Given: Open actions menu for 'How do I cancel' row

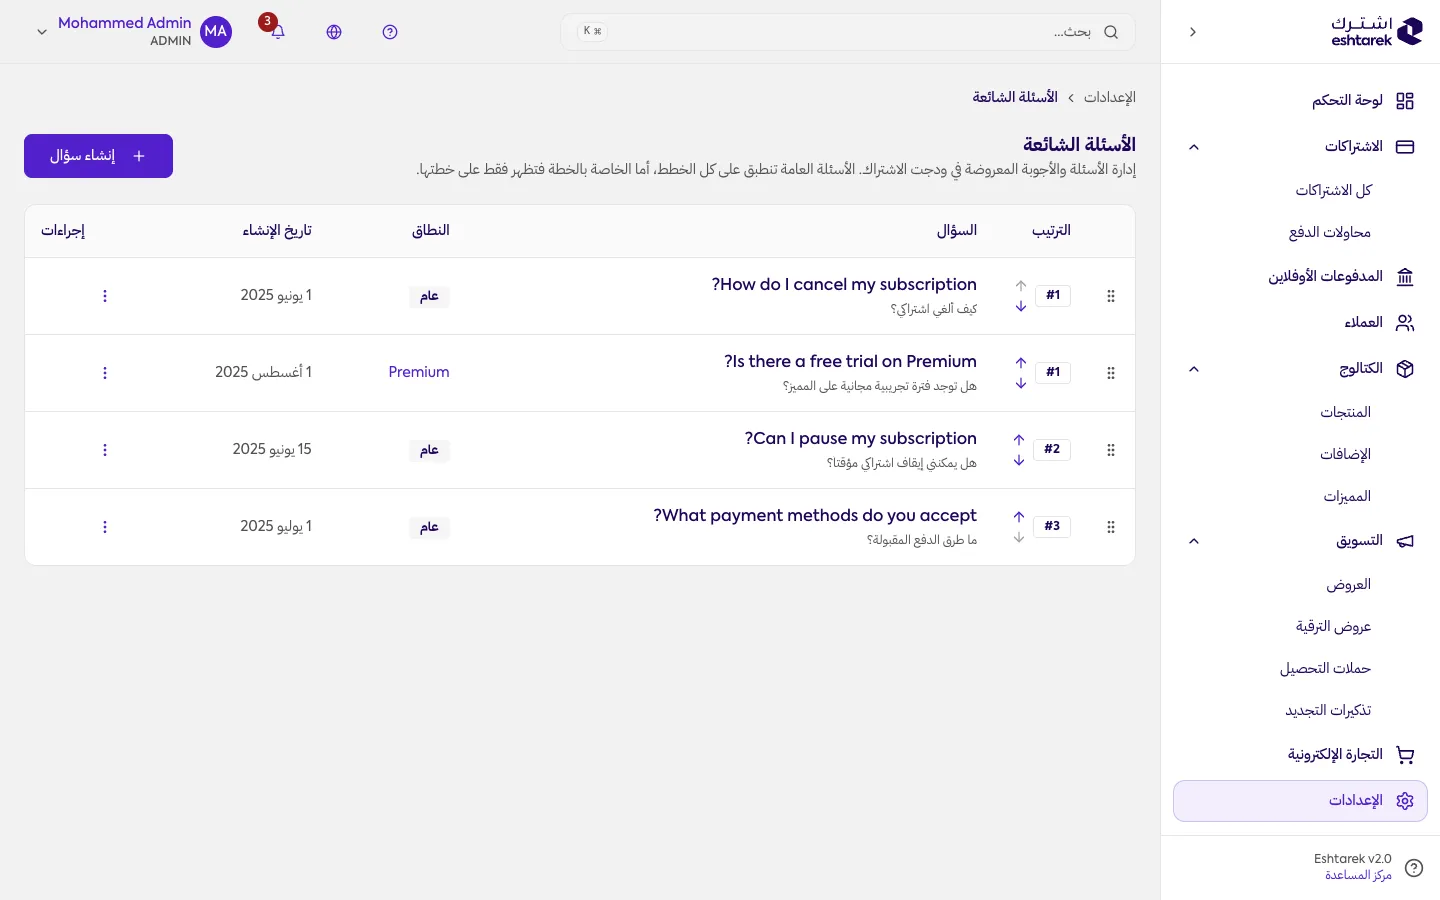Looking at the screenshot, I should pyautogui.click(x=105, y=296).
